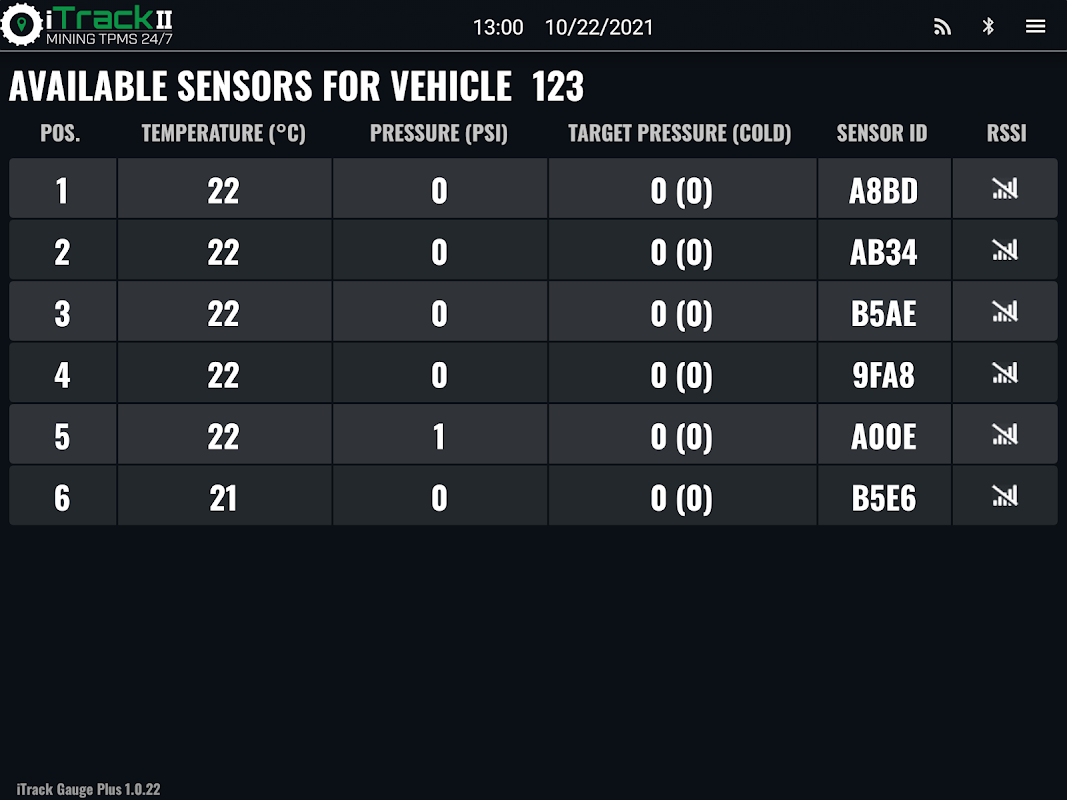Viewport: 1067px width, 800px height.
Task: Tap the wireless feed signal icon
Action: pyautogui.click(x=942, y=27)
